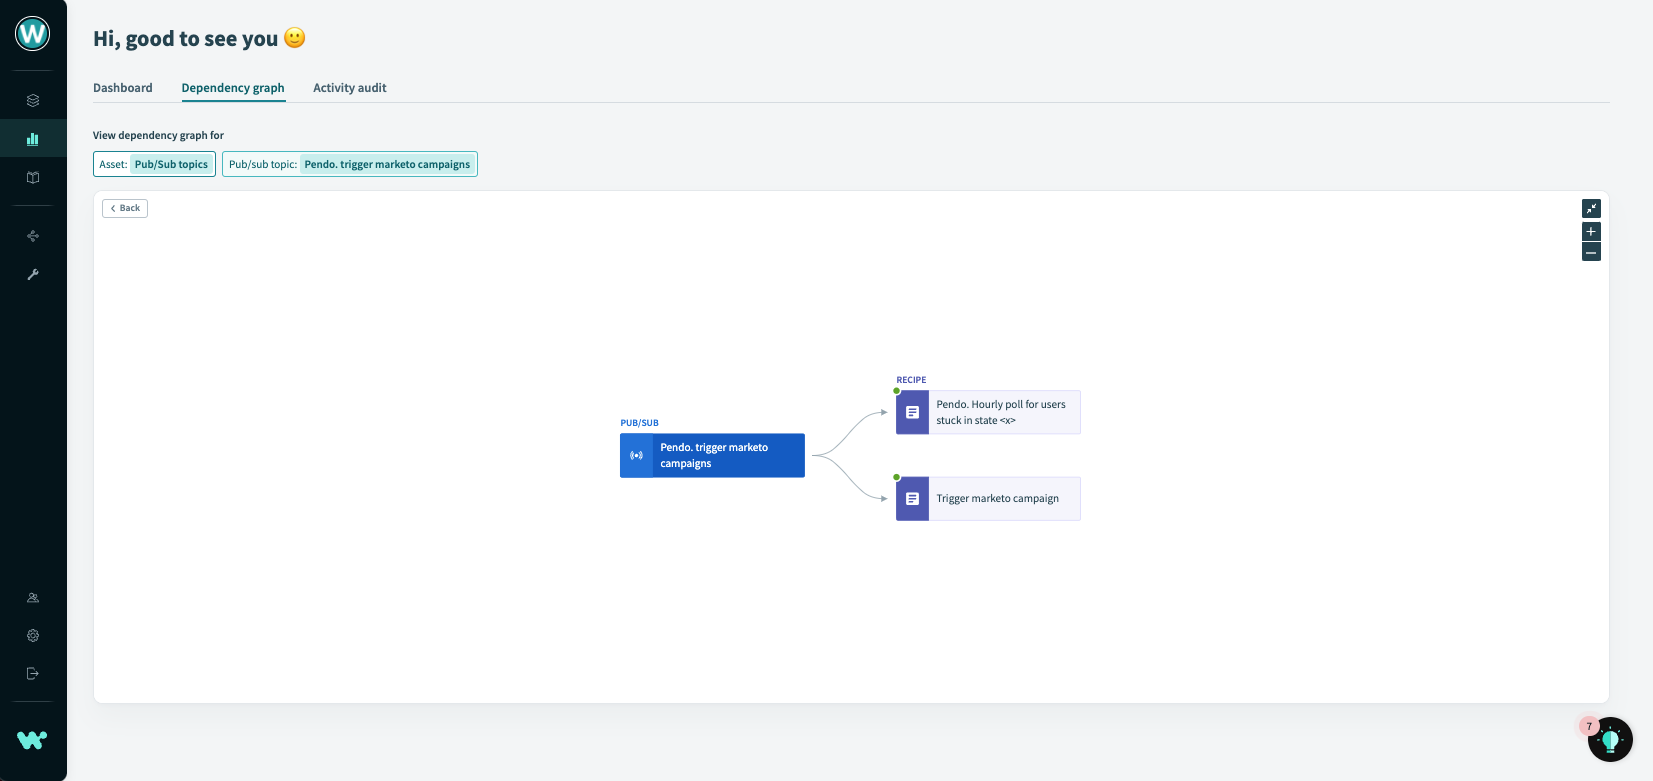Viewport: 1653px width, 781px height.
Task: Click the 'Hi, good to see you' heading
Action: pos(185,39)
